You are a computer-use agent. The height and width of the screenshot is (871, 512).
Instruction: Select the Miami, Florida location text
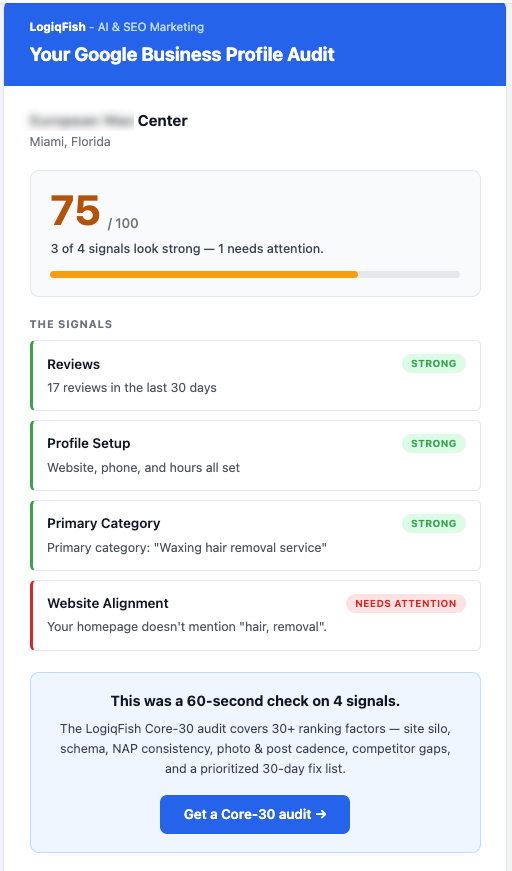pos(70,142)
